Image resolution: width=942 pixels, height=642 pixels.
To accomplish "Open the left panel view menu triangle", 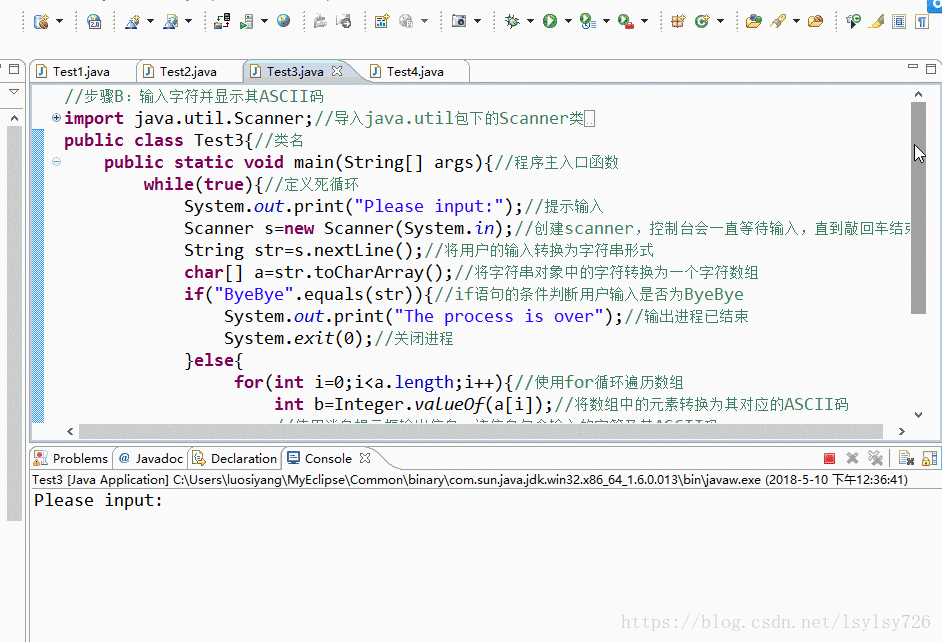I will (x=14, y=92).
